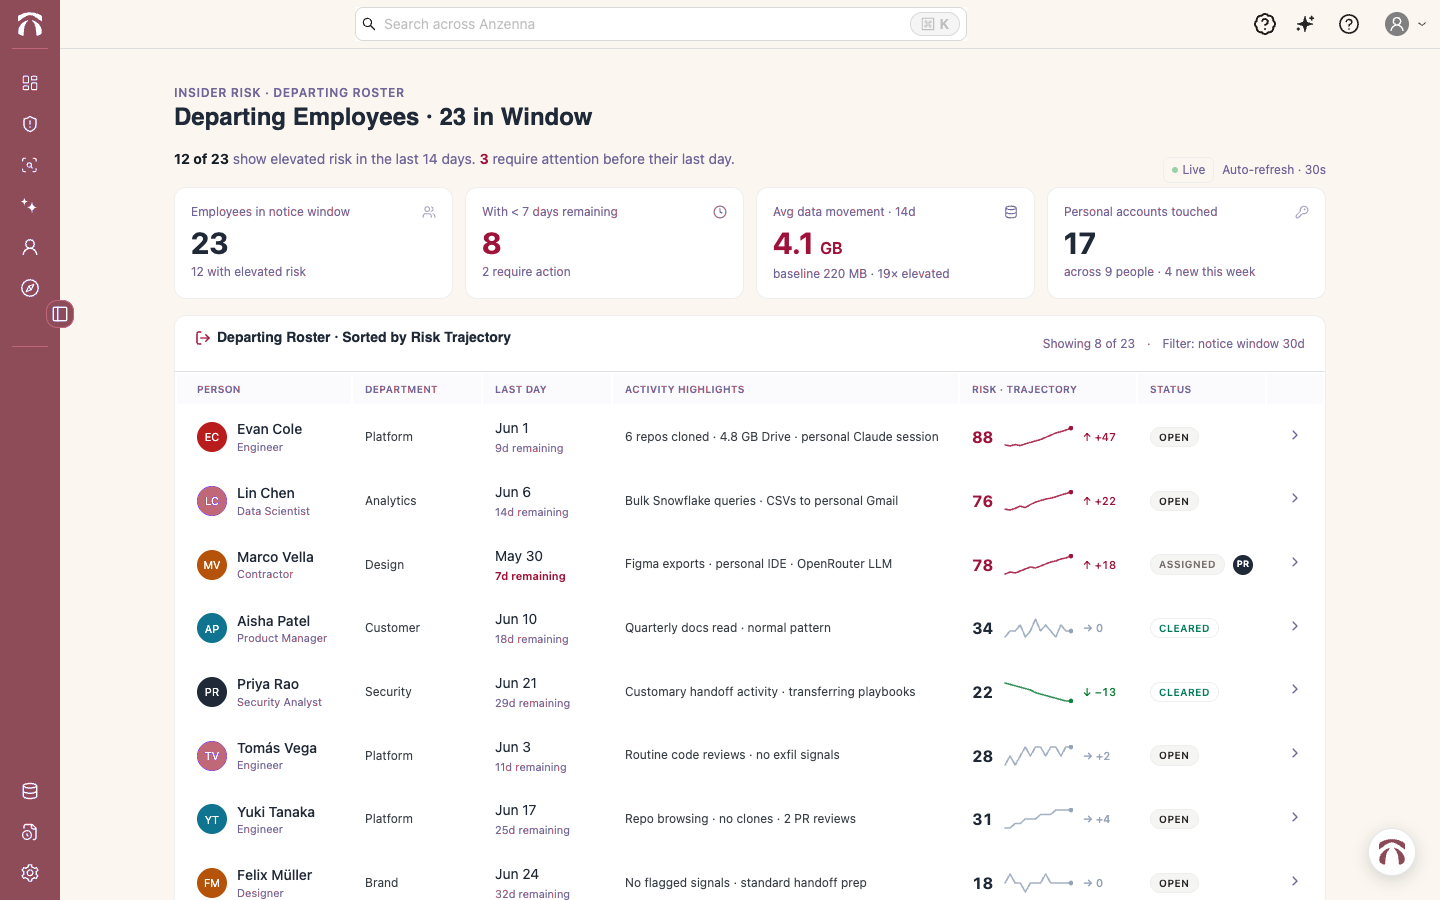Open the Employees in notice window card
Viewport: 1440px width, 900px height.
313,243
